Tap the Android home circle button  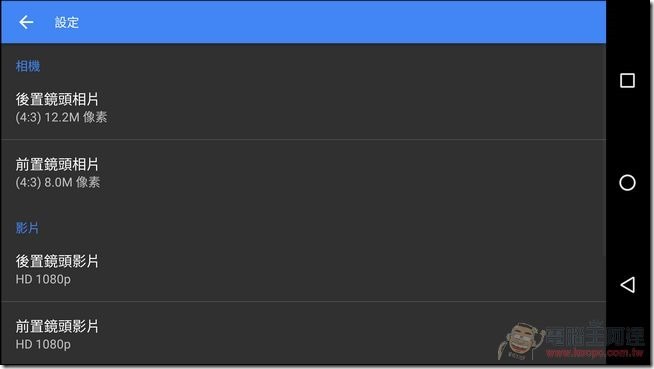pos(627,183)
